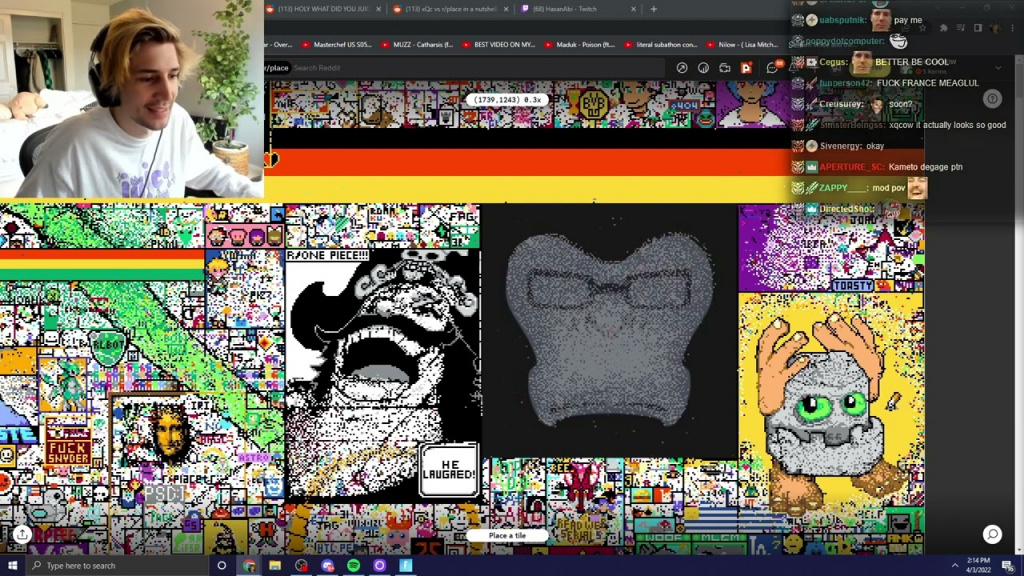Open Chrome from the taskbar
The width and height of the screenshot is (1024, 576).
coord(249,566)
